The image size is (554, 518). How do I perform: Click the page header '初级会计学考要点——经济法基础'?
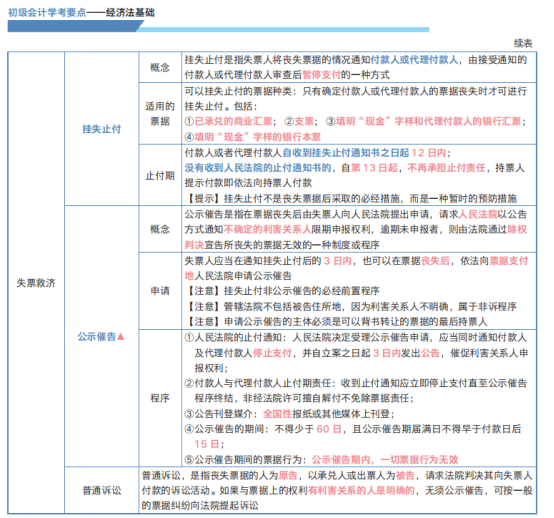81,13
